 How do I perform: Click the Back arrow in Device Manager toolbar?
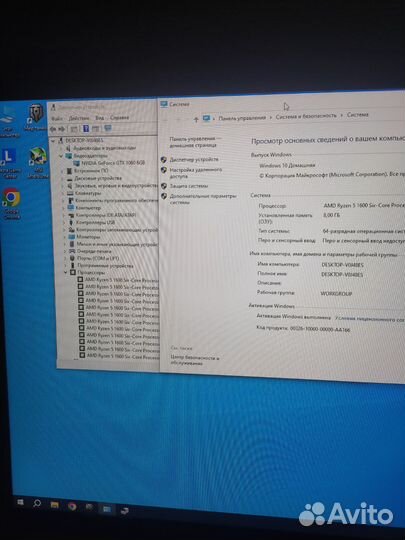point(53,129)
